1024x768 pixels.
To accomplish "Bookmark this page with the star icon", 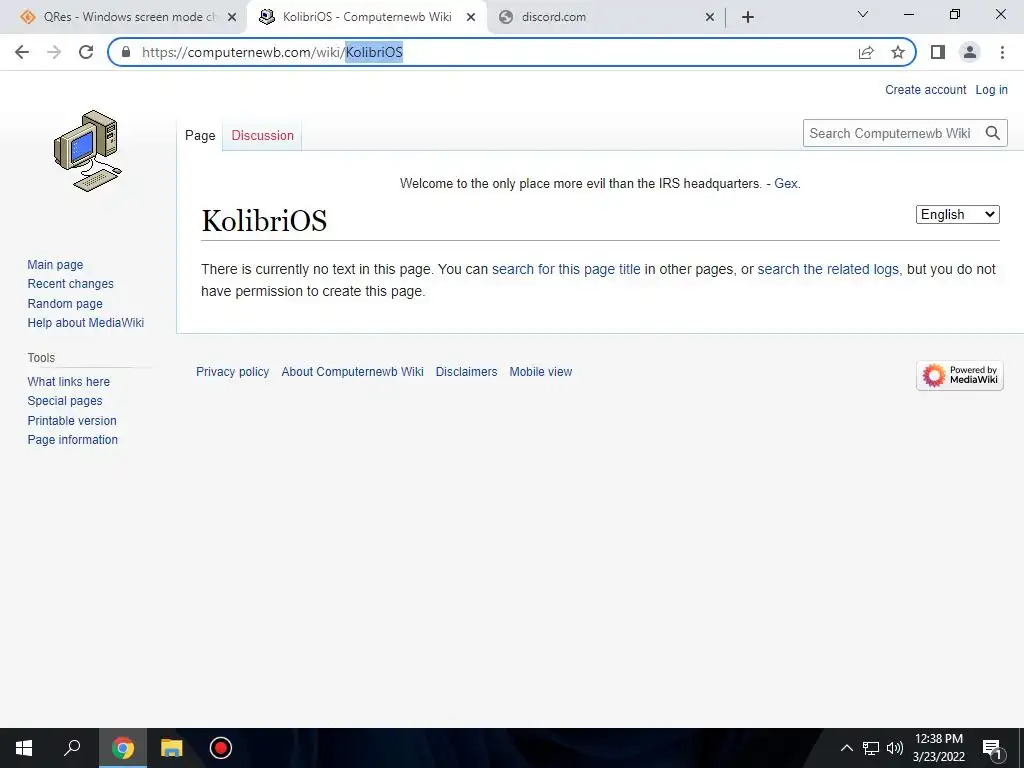I will [898, 52].
